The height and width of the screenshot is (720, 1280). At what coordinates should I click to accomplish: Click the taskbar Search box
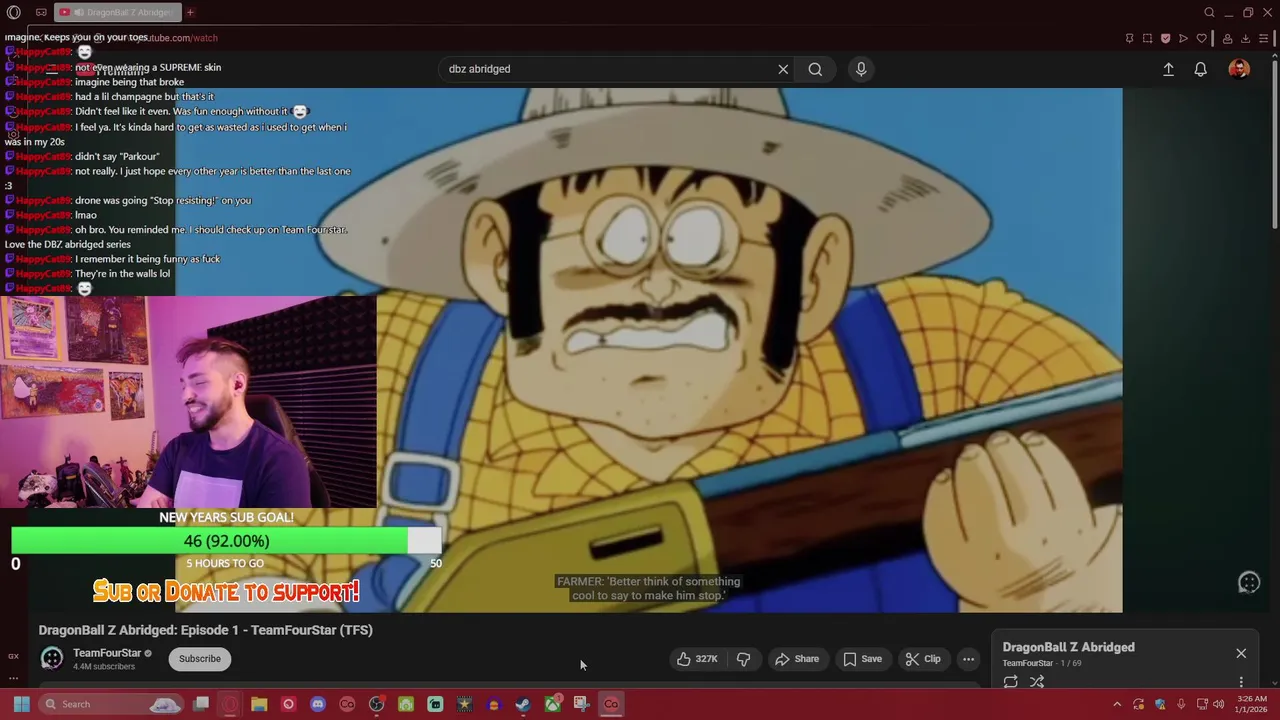[112, 704]
